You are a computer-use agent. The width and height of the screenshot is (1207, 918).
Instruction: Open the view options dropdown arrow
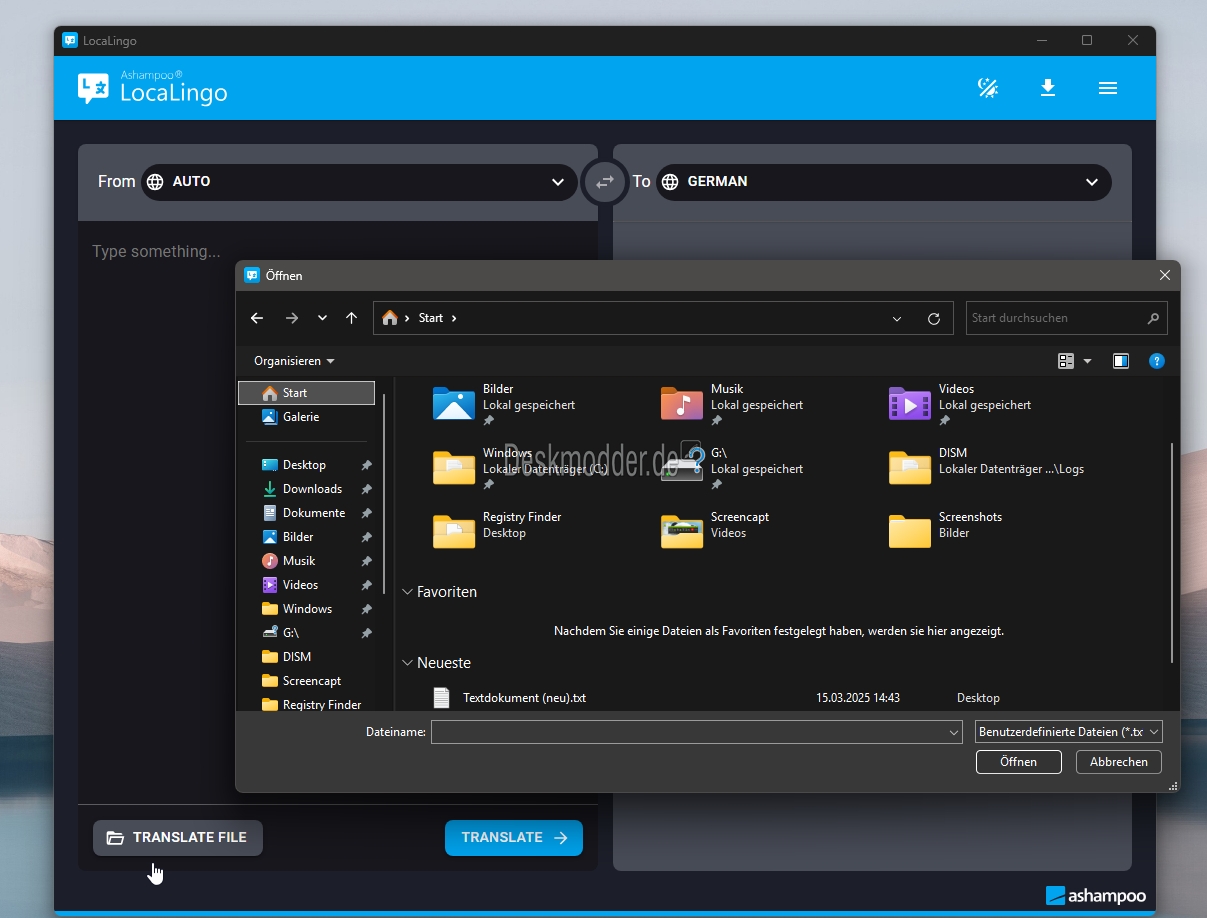(x=1087, y=361)
